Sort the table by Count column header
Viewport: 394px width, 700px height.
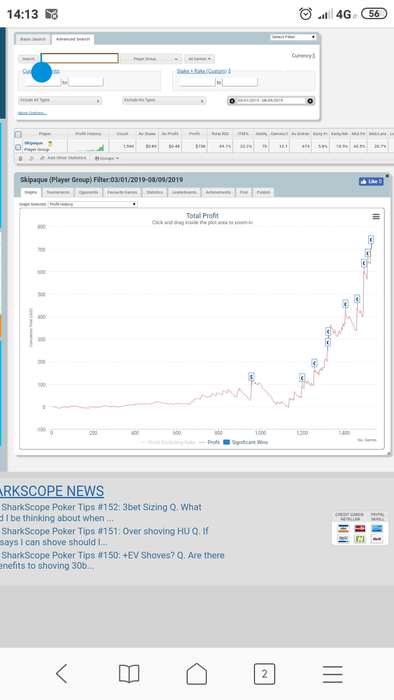click(x=122, y=133)
